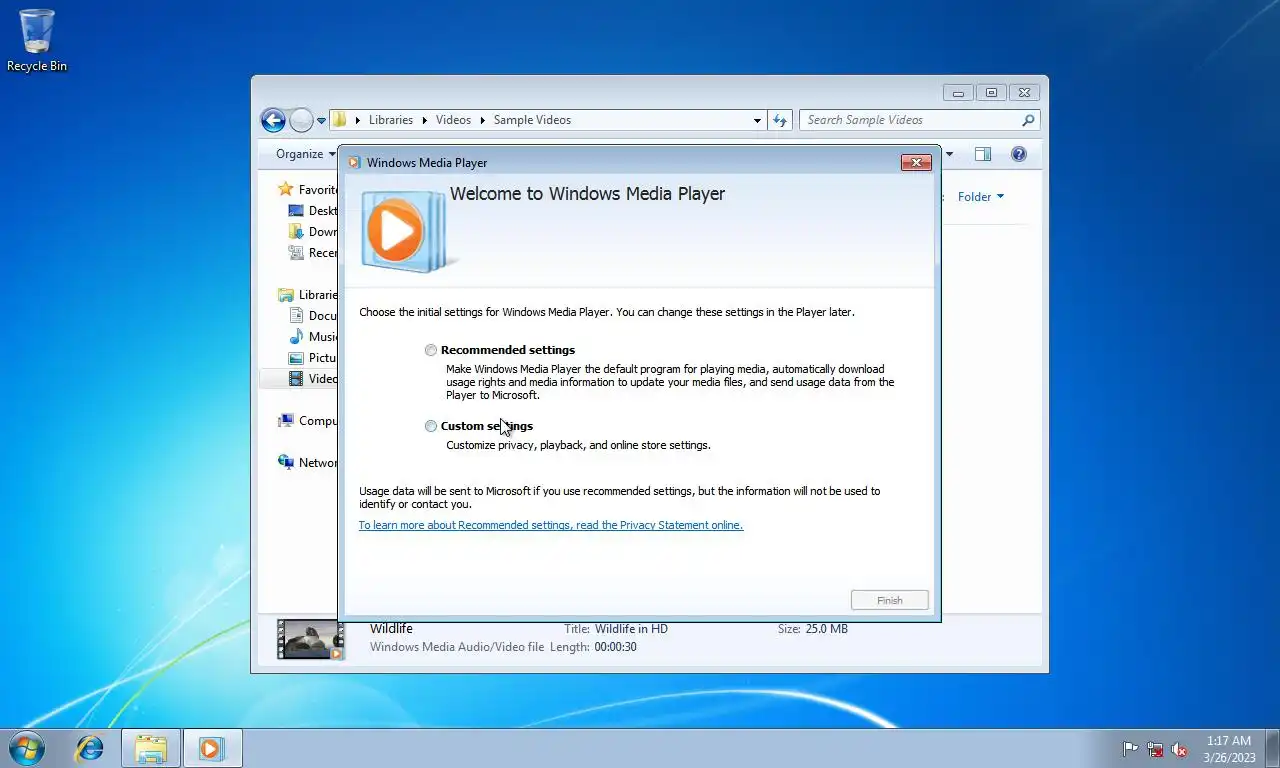The height and width of the screenshot is (768, 1280).
Task: Open Music library in navigation pane
Action: 314,337
